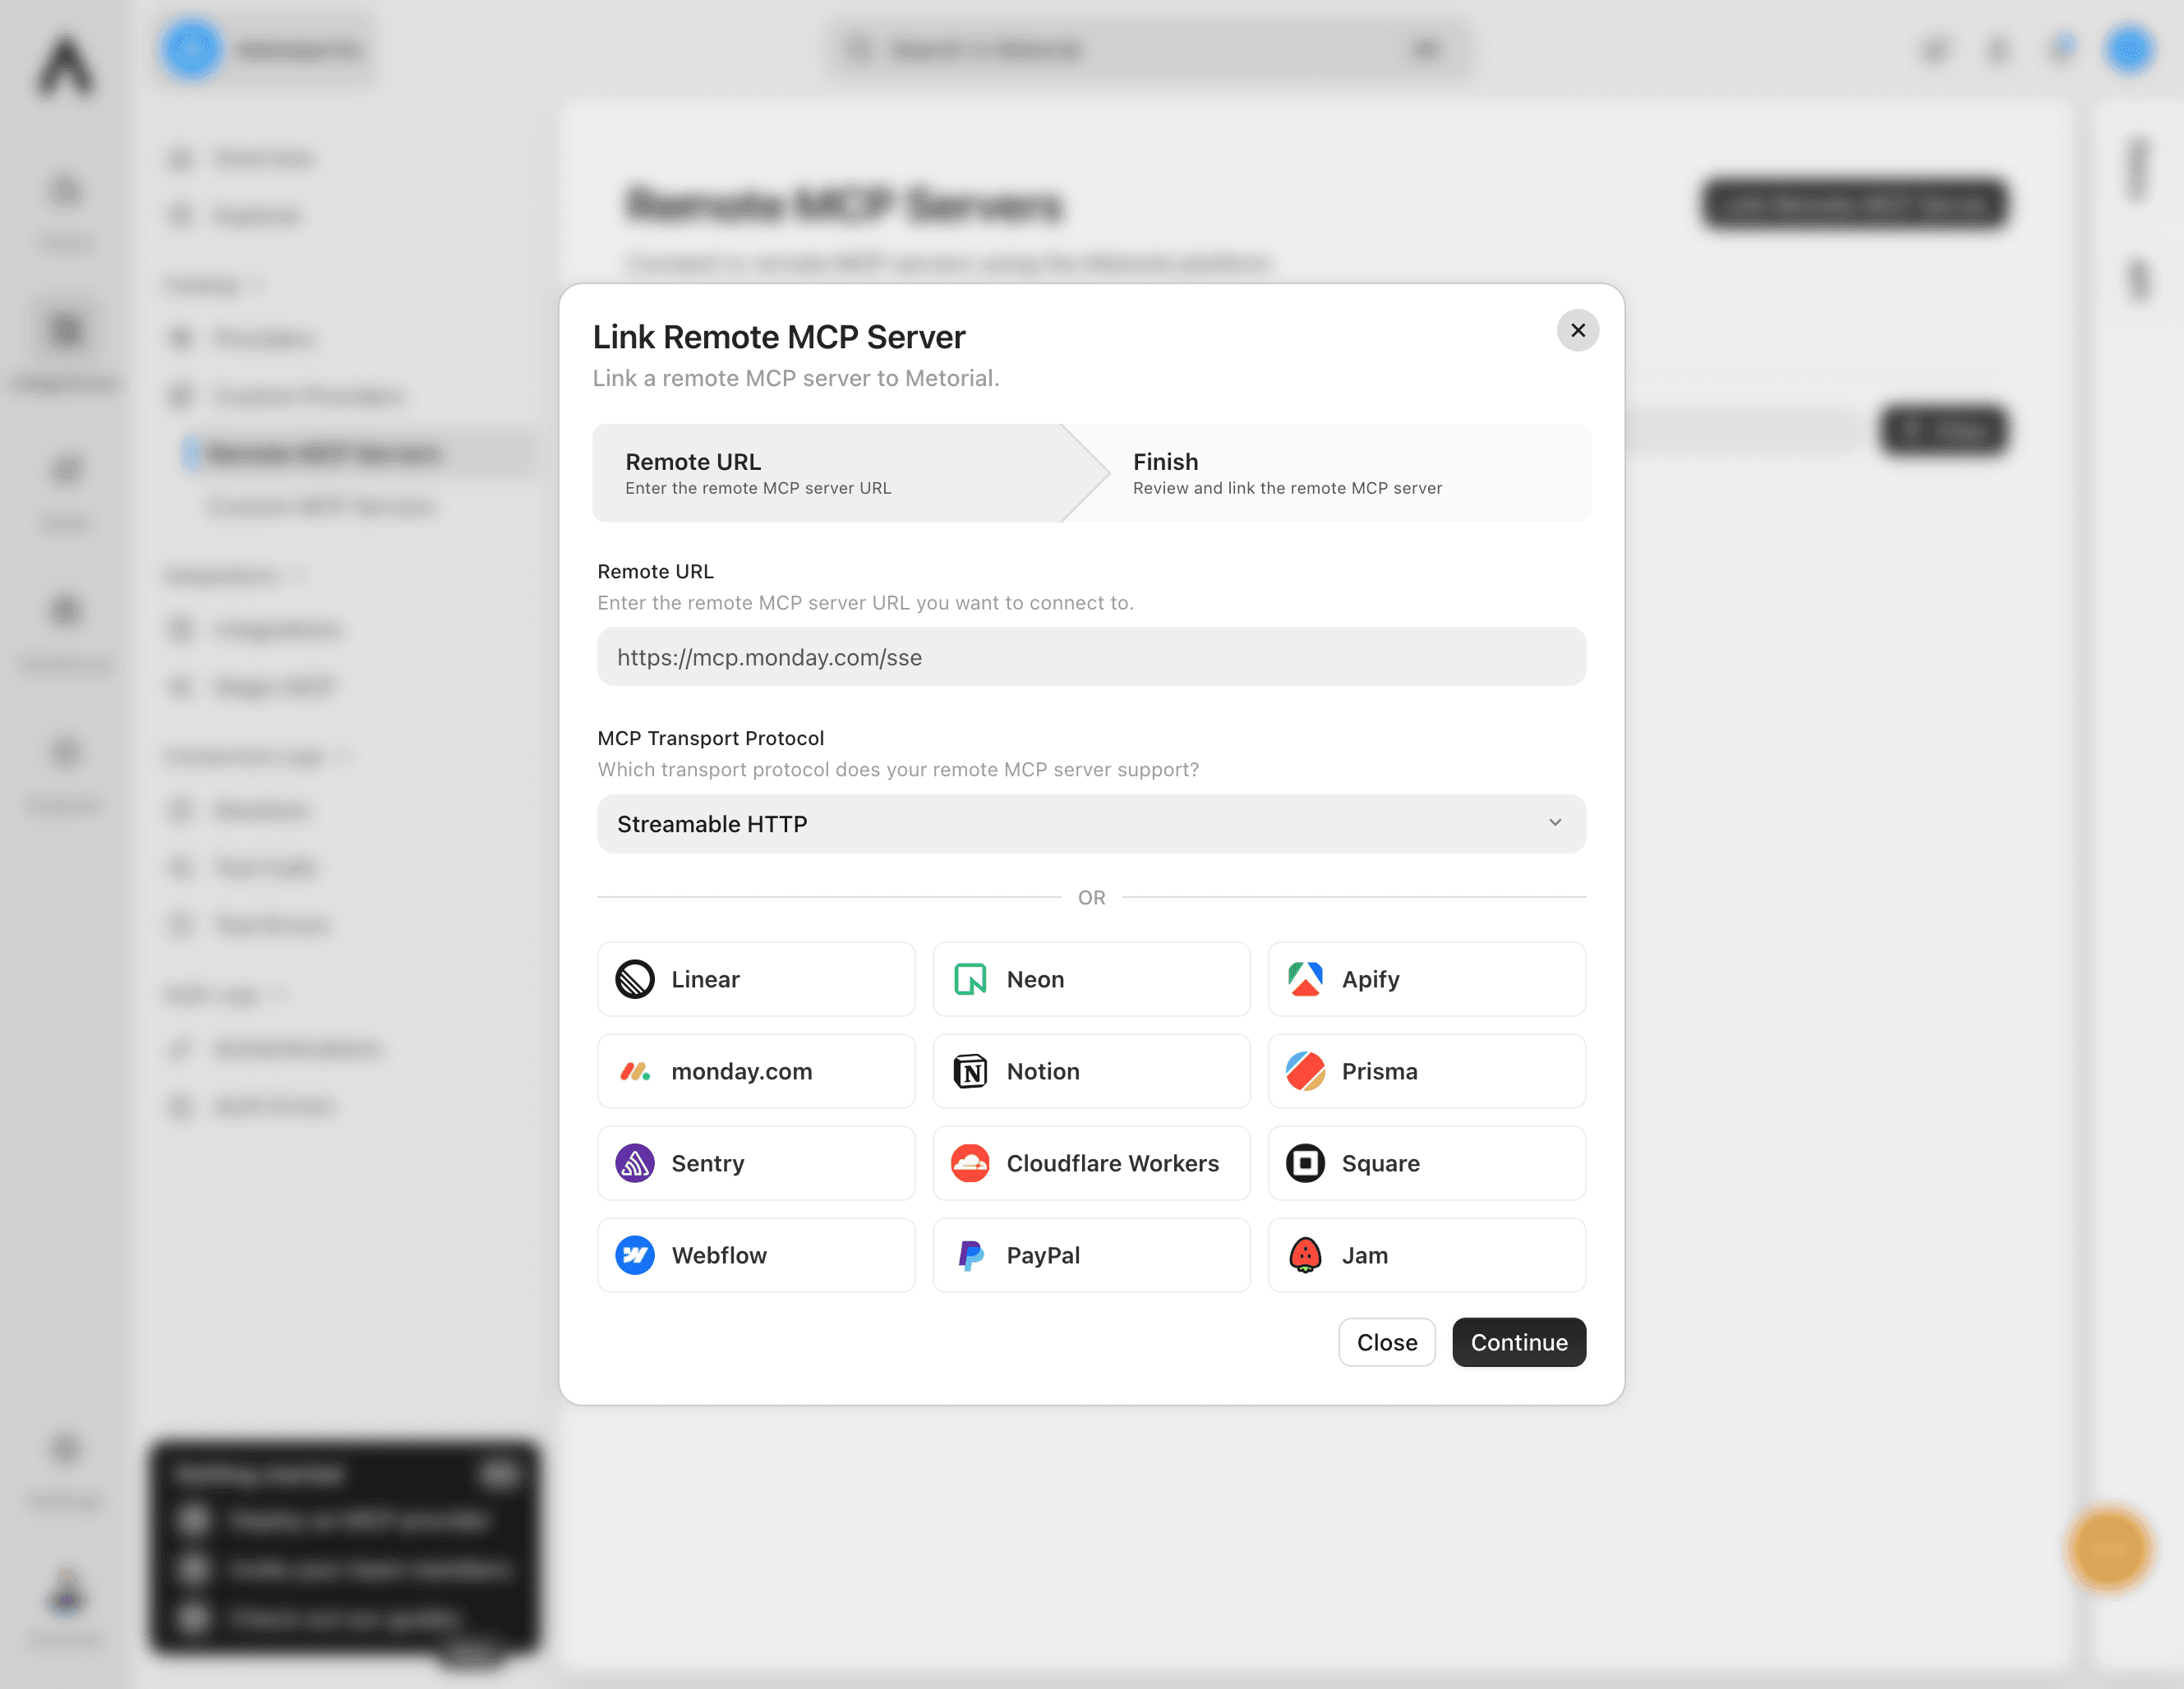Select the Webflow preset server
This screenshot has width=2184, height=1689.
coord(756,1255)
